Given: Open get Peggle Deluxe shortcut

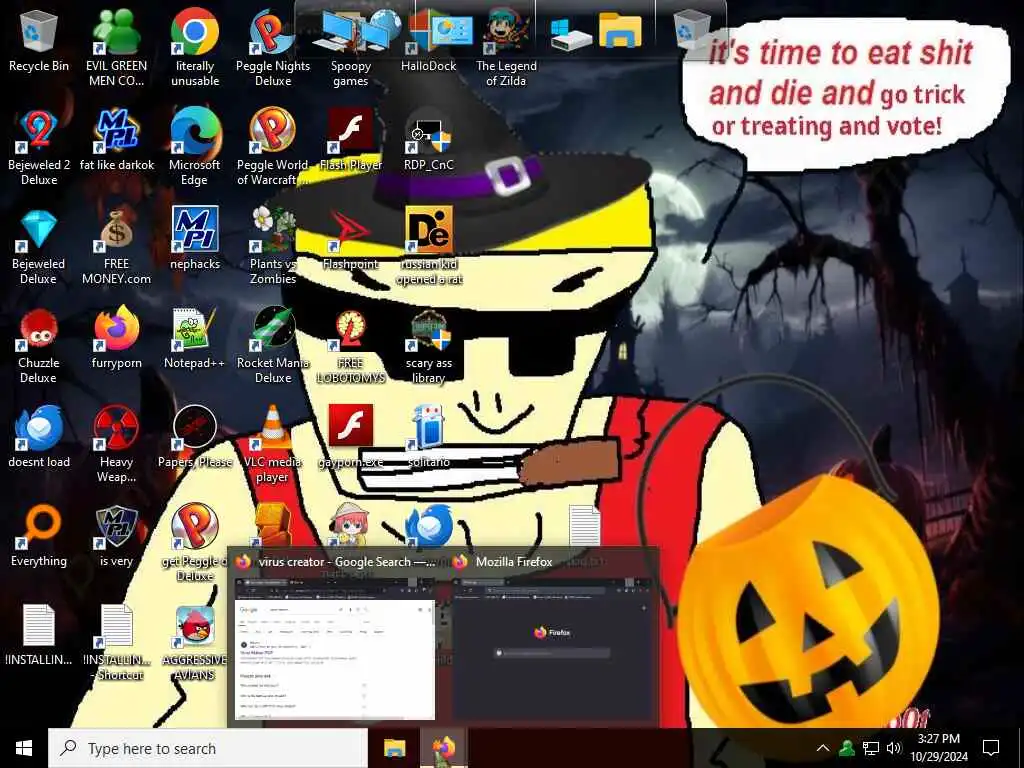Looking at the screenshot, I should (x=195, y=543).
